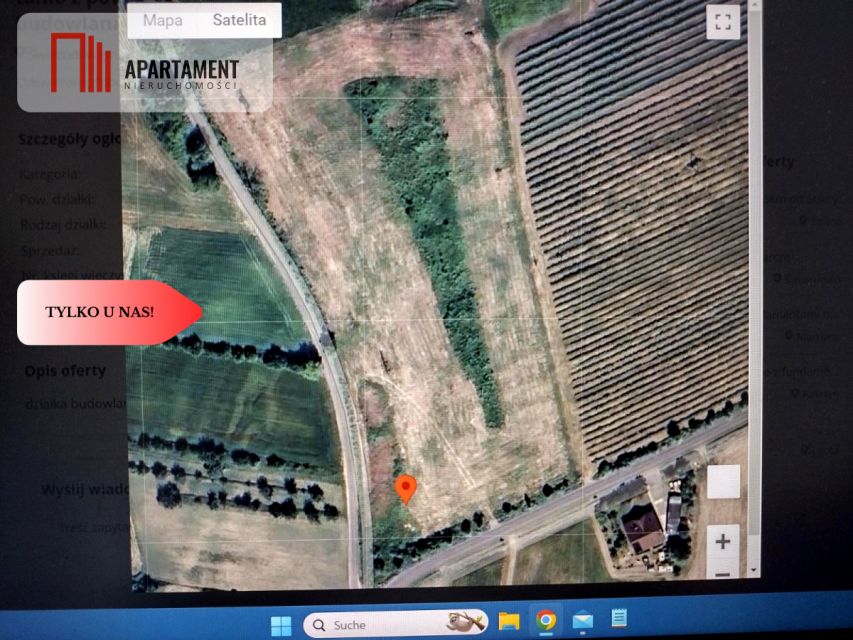Open the Windows Start menu
The height and width of the screenshot is (640, 853).
tap(281, 625)
